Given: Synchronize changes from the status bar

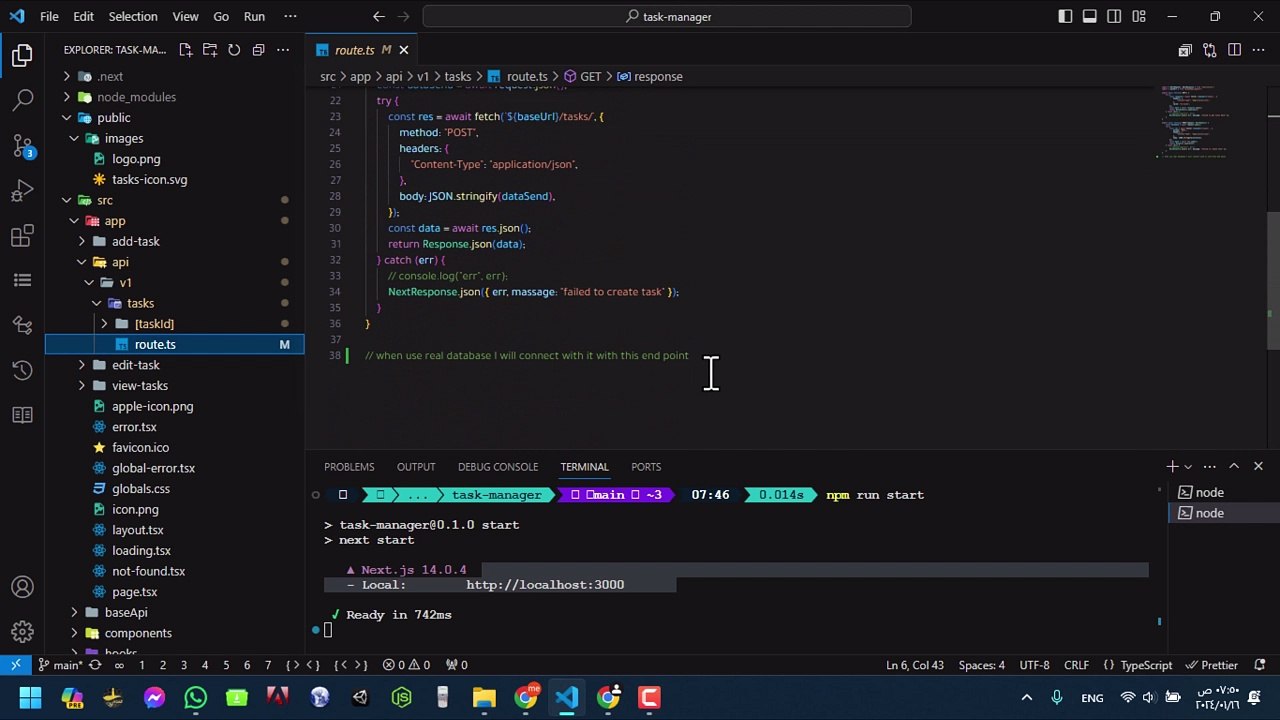Looking at the screenshot, I should (x=95, y=665).
